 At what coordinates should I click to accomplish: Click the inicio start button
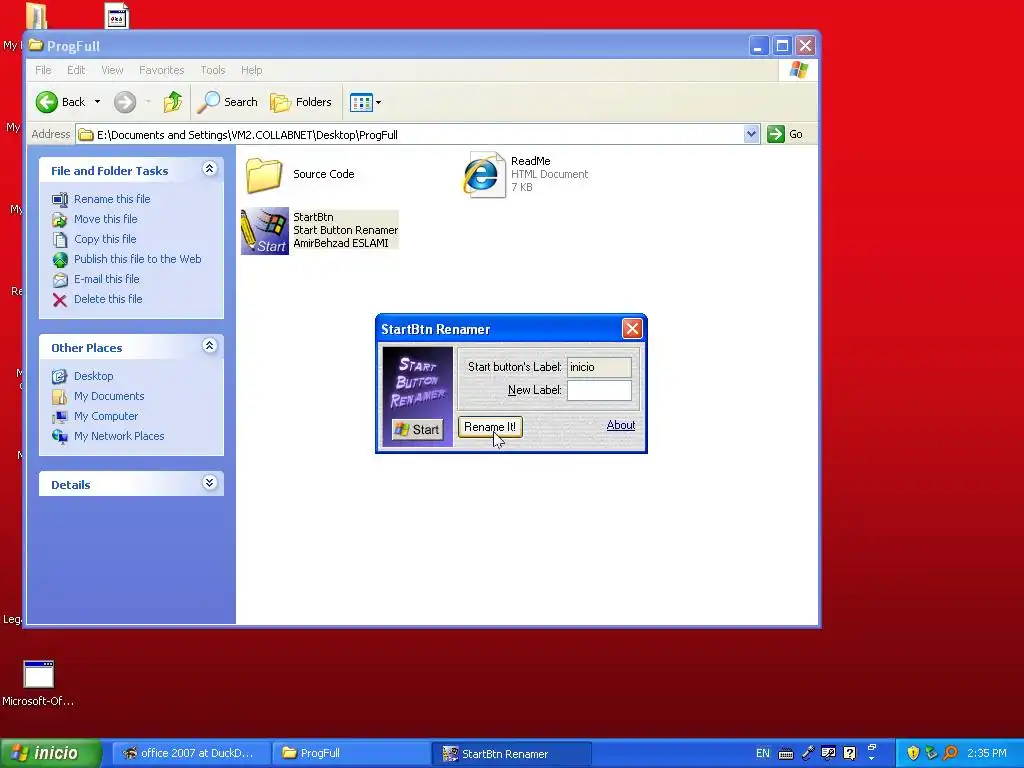coord(50,753)
